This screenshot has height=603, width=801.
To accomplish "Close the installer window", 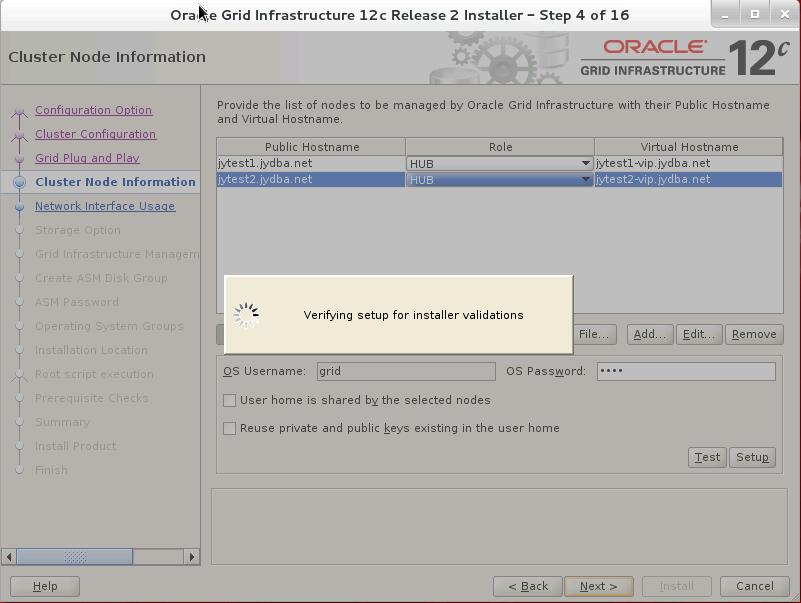I will [x=785, y=15].
